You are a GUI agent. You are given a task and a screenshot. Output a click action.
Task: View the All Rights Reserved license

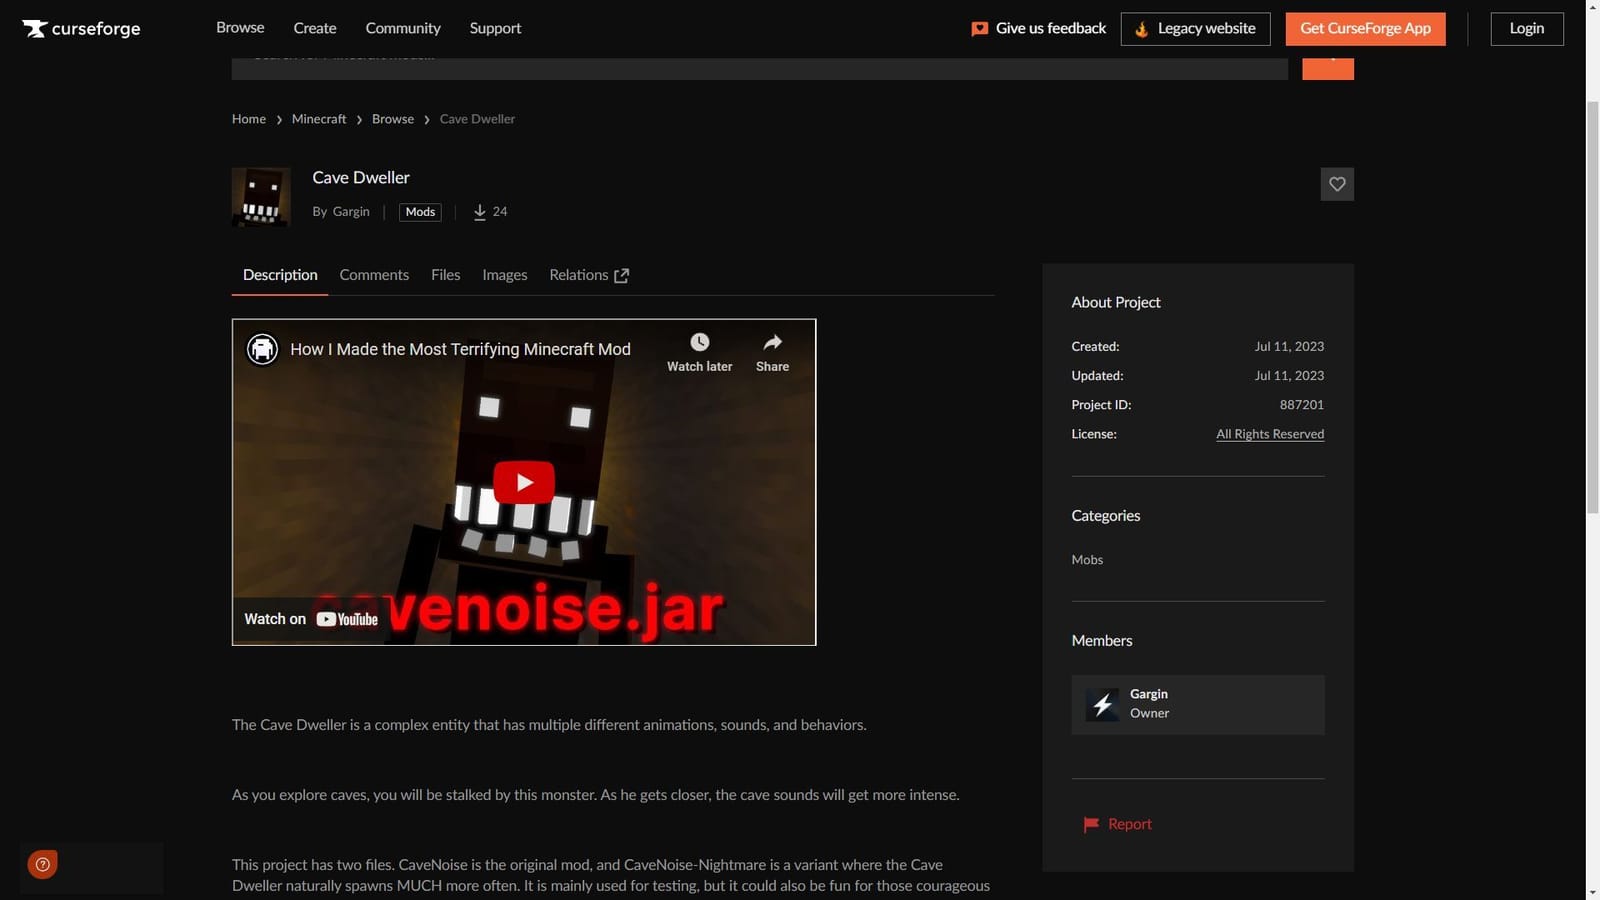coord(1269,434)
